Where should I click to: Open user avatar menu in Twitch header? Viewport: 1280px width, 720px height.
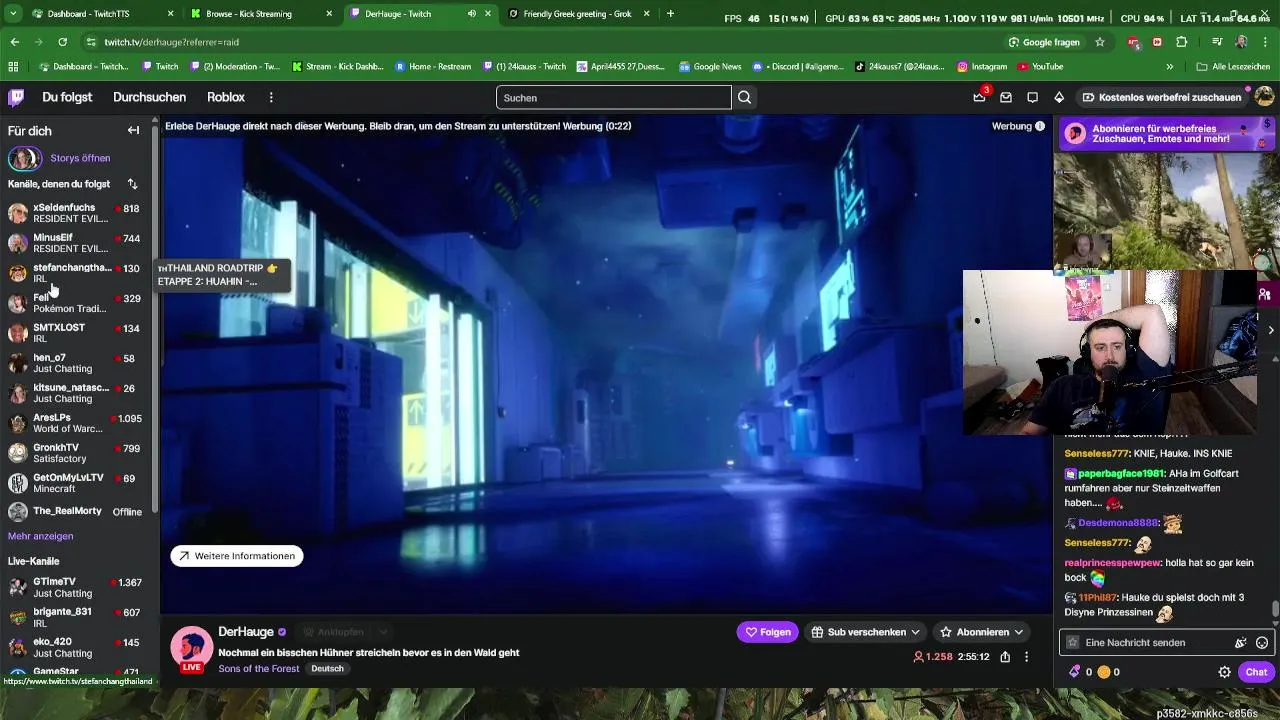(x=1264, y=97)
